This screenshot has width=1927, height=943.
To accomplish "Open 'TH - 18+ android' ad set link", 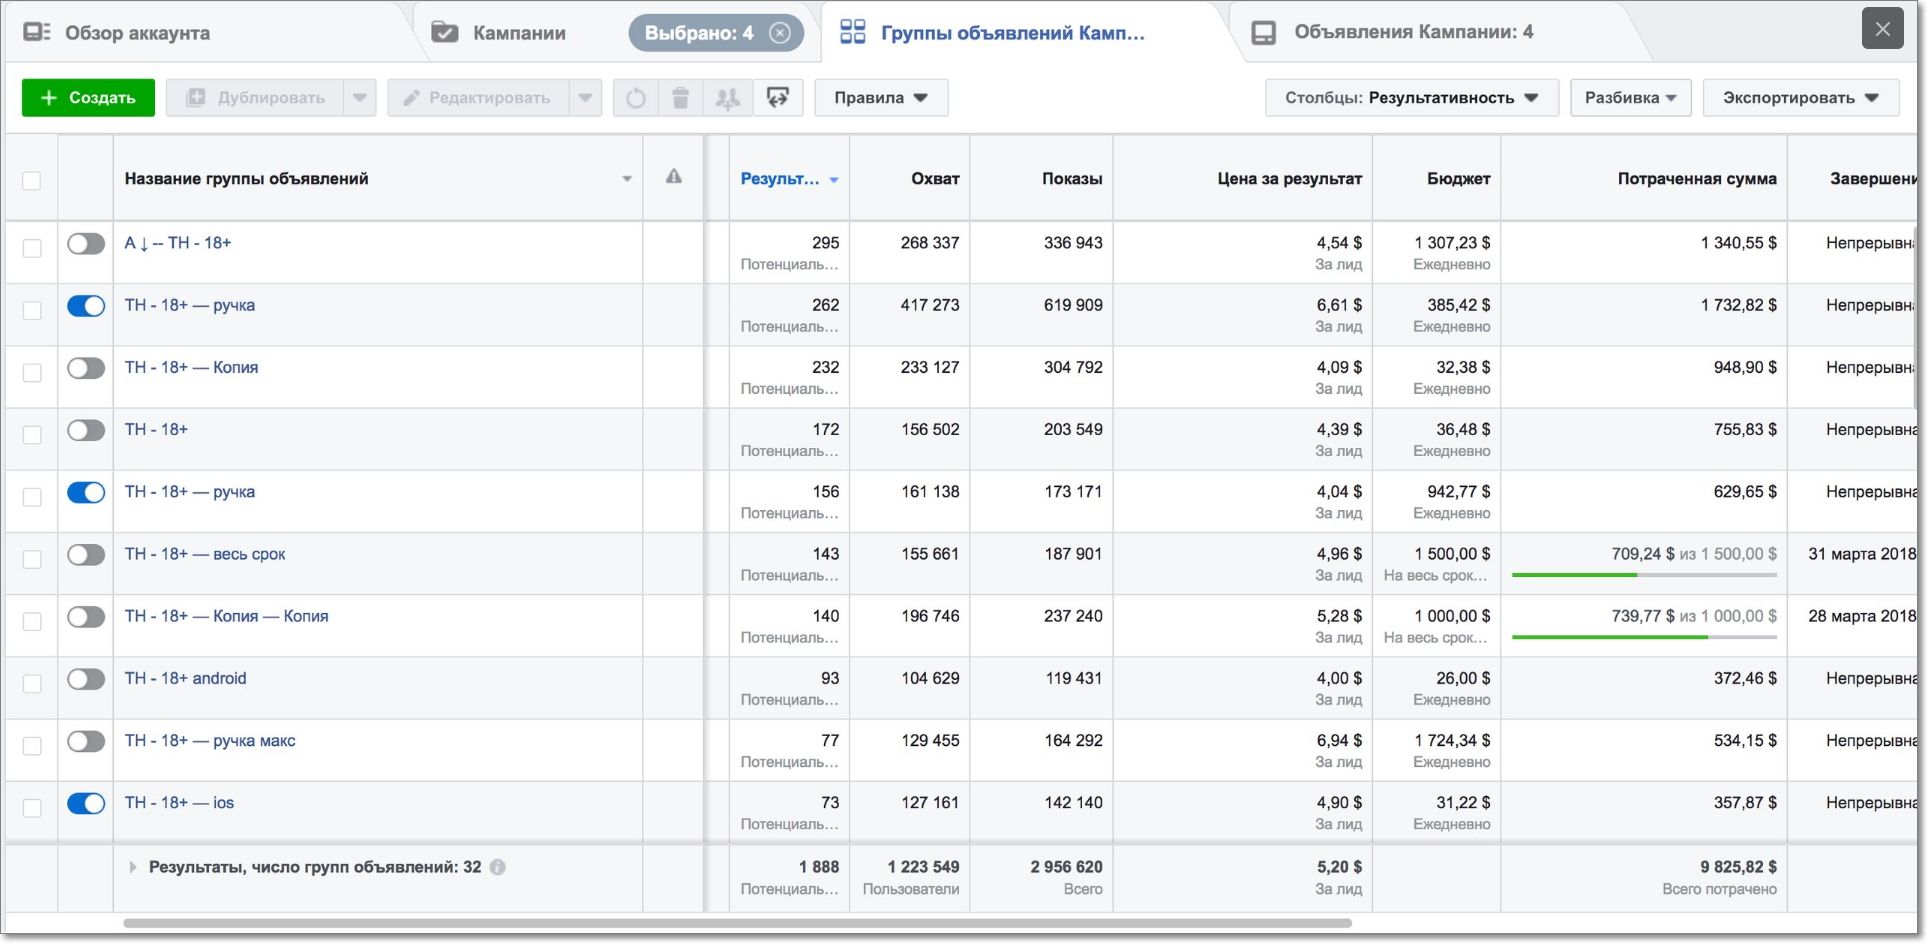I will pyautogui.click(x=185, y=678).
